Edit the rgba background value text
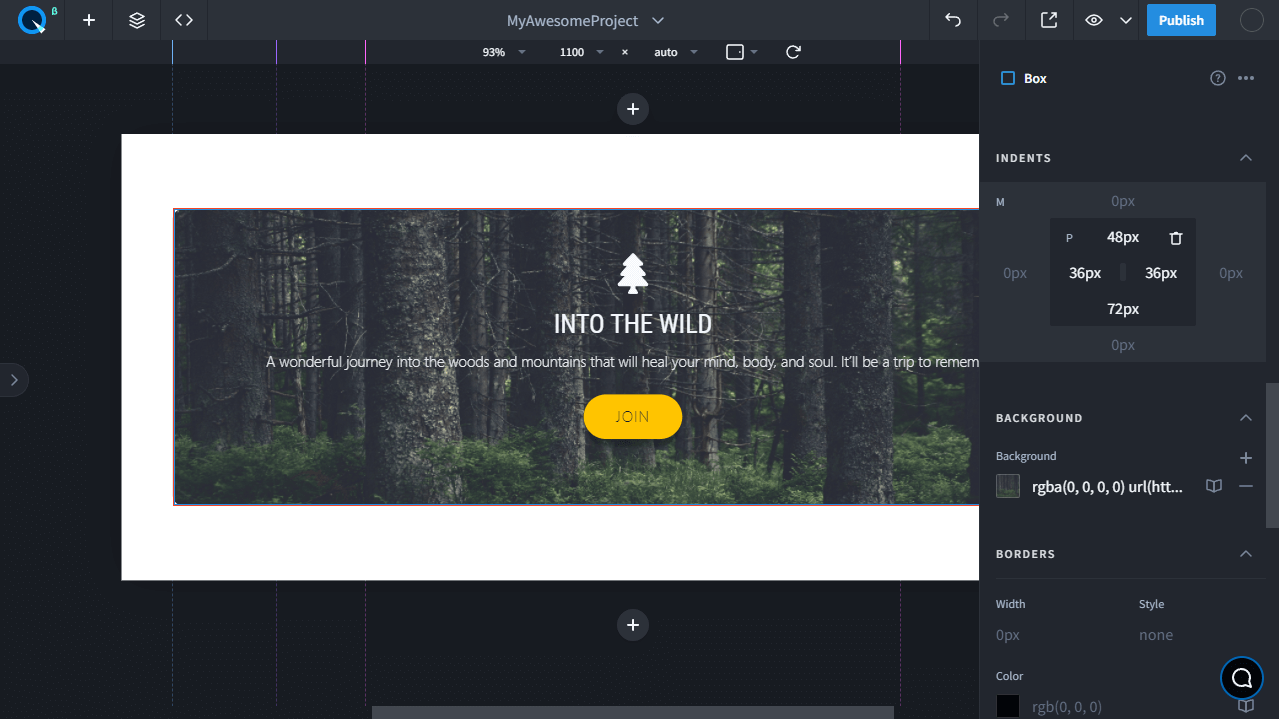 pyautogui.click(x=1108, y=487)
